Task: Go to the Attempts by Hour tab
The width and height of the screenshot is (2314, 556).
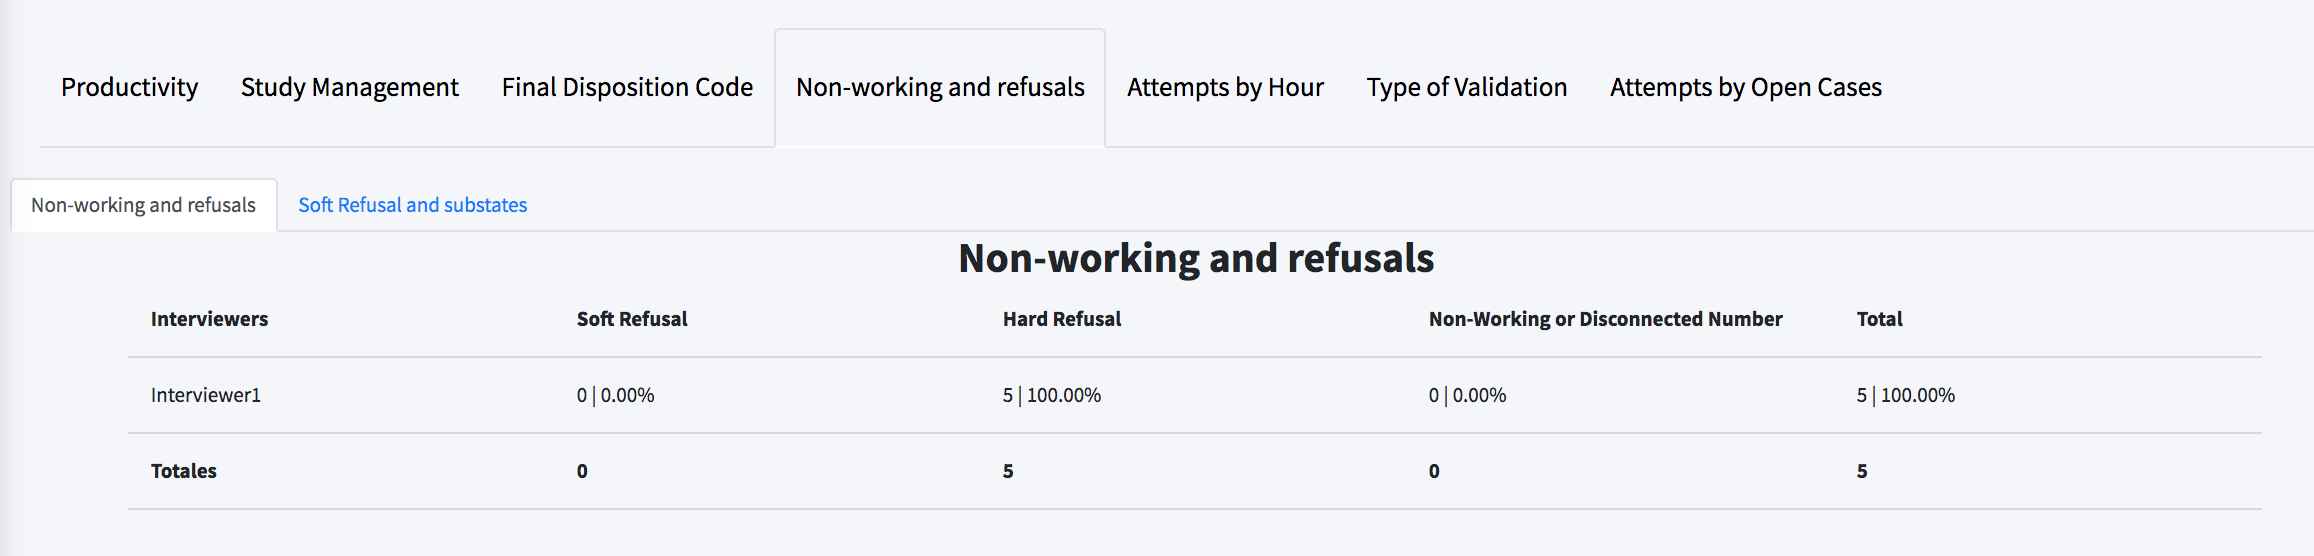Action: pyautogui.click(x=1225, y=88)
